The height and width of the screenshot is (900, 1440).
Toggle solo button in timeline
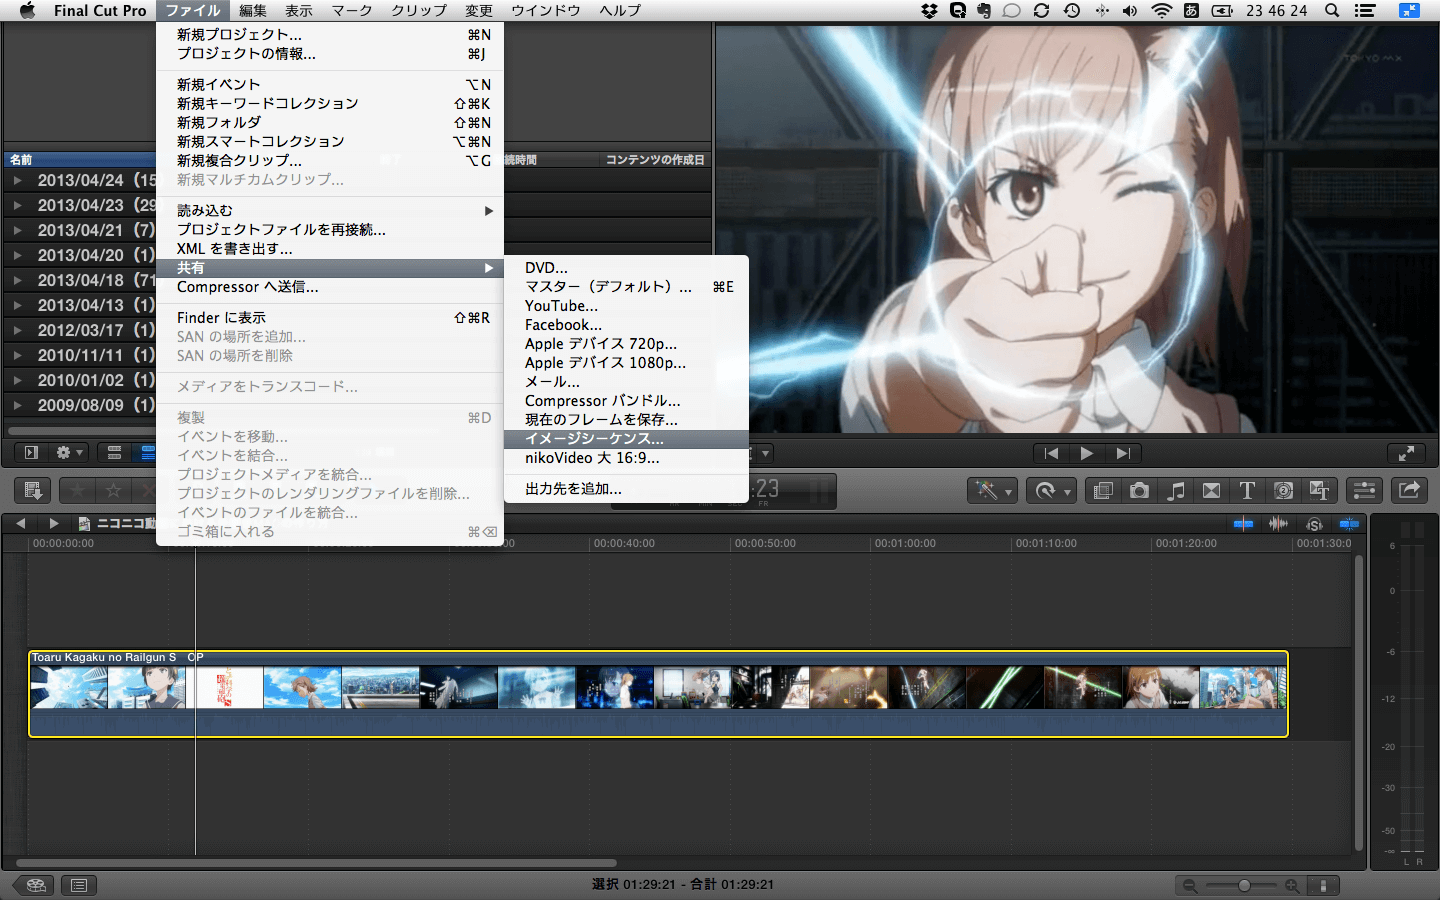(x=1314, y=523)
